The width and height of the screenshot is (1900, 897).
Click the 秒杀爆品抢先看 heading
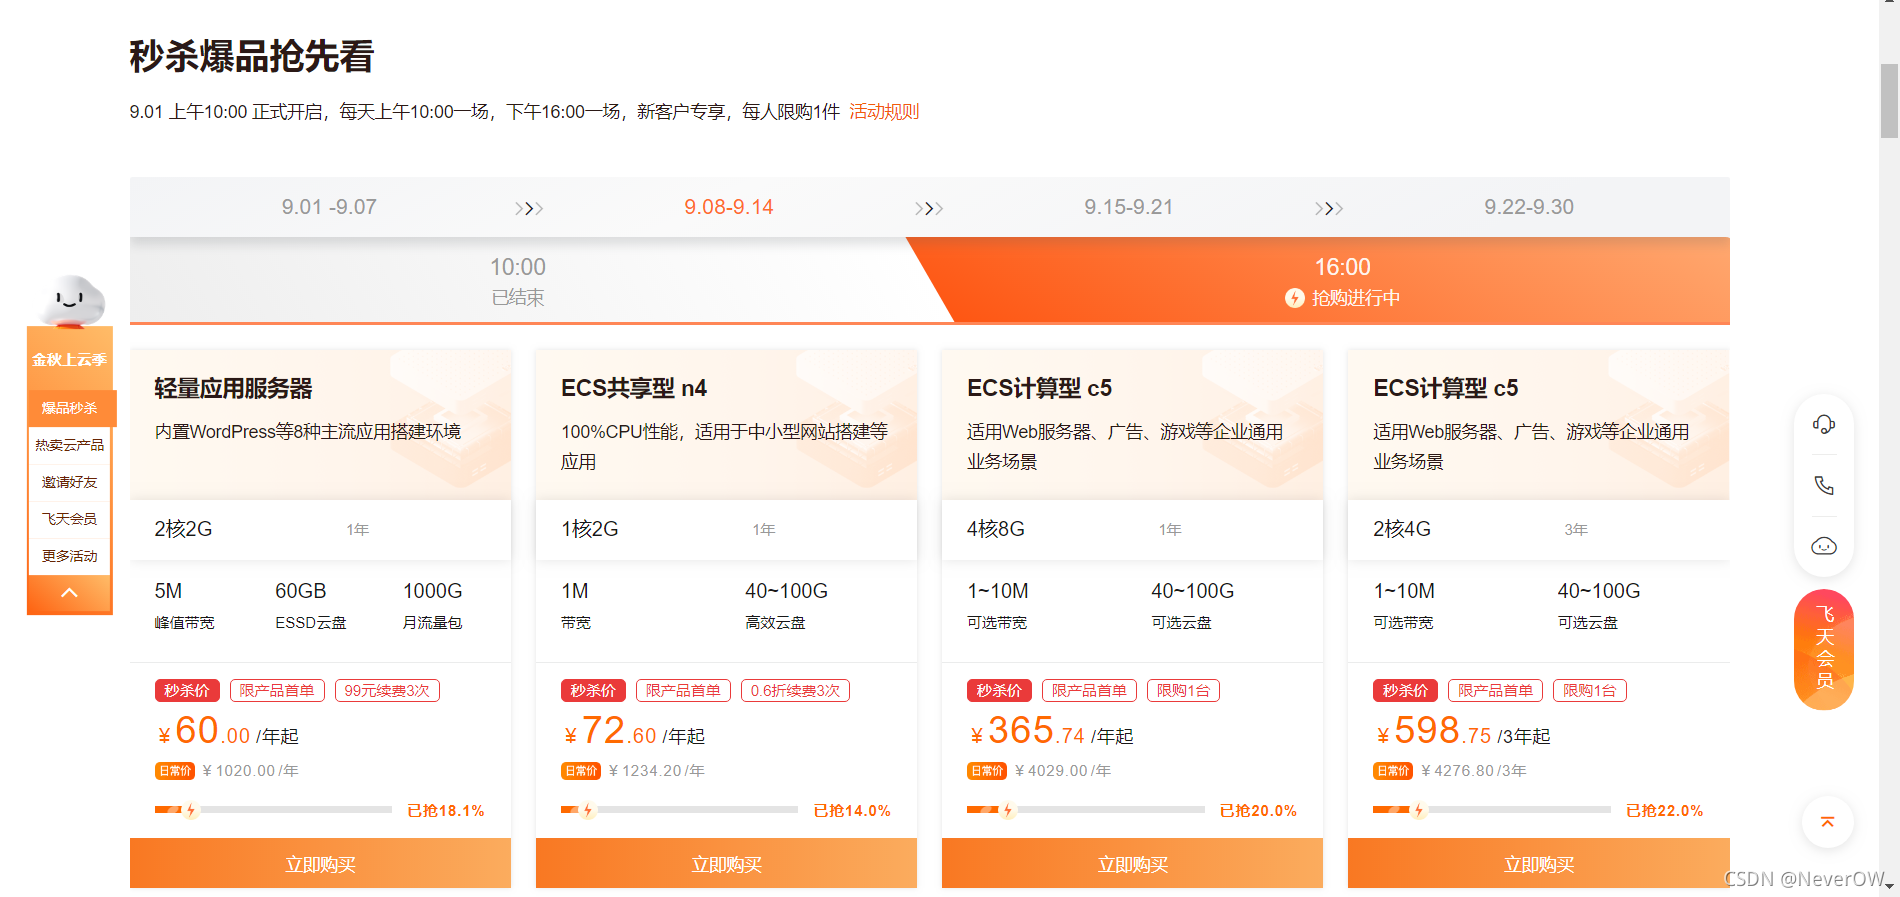[252, 56]
